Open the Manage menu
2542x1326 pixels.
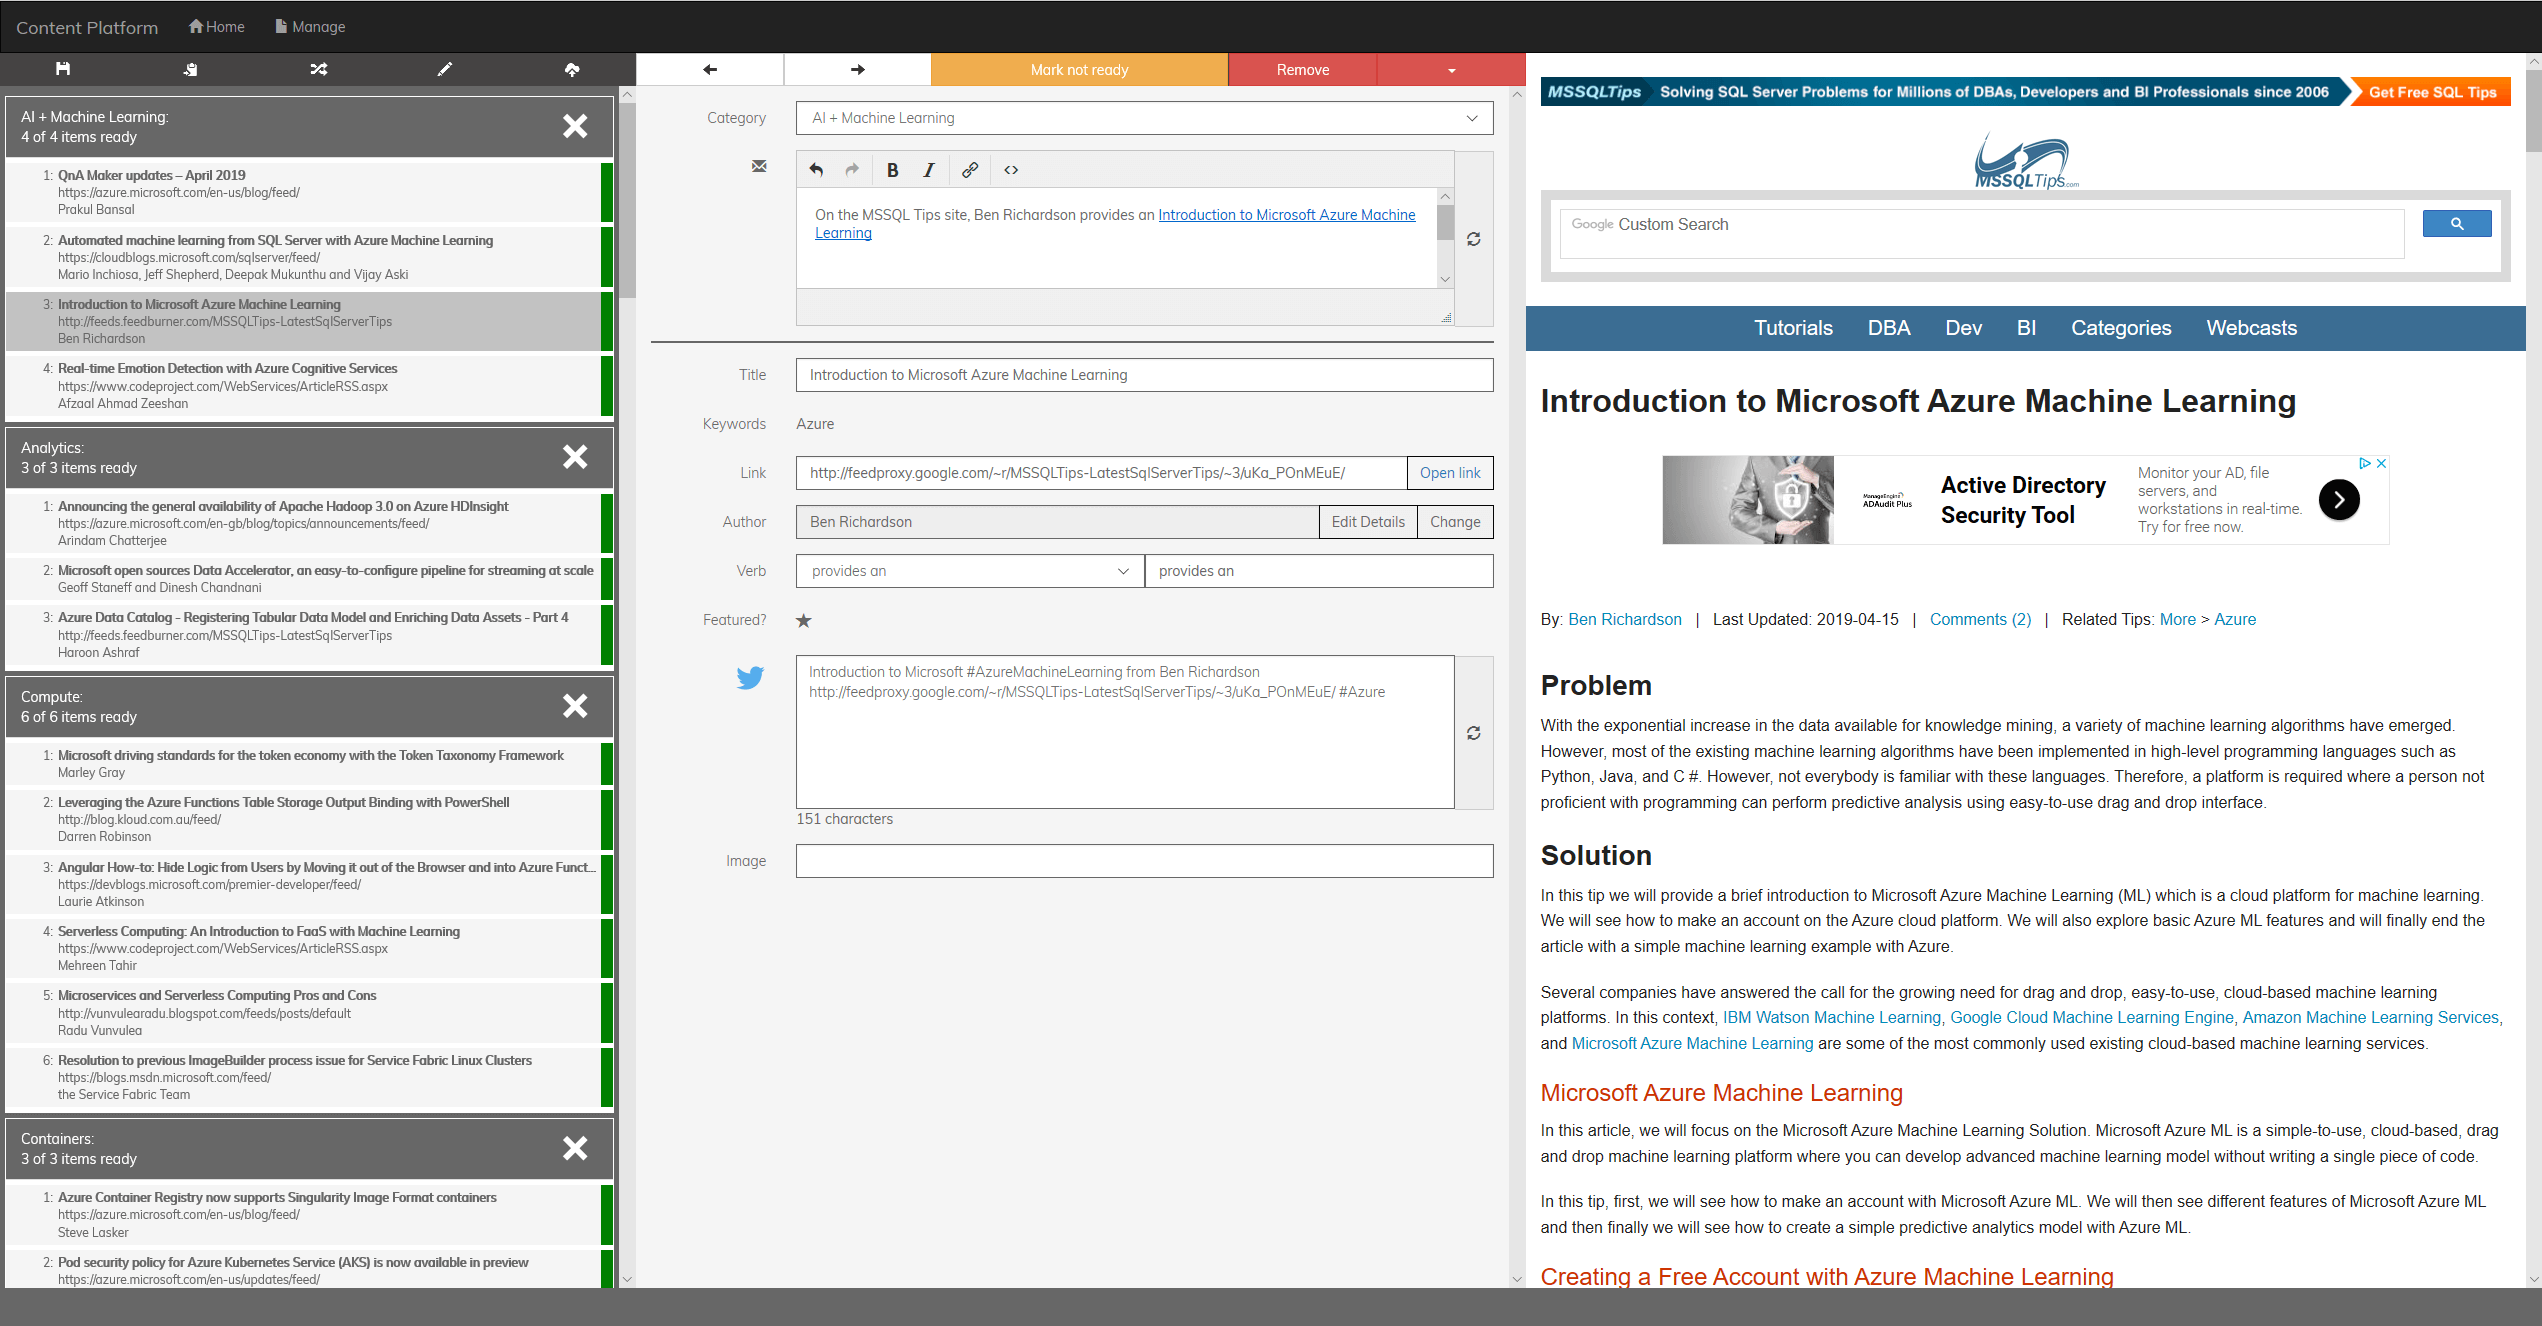(x=310, y=27)
